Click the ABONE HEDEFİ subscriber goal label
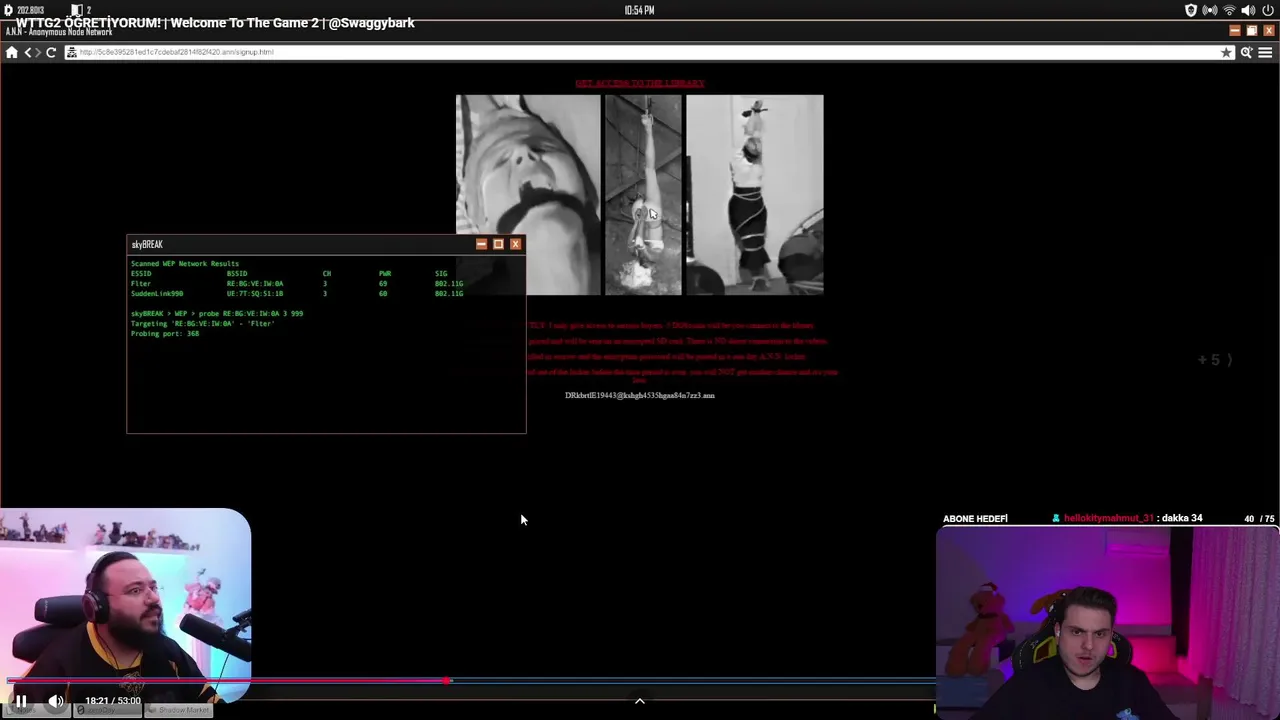The width and height of the screenshot is (1280, 720). pos(975,519)
